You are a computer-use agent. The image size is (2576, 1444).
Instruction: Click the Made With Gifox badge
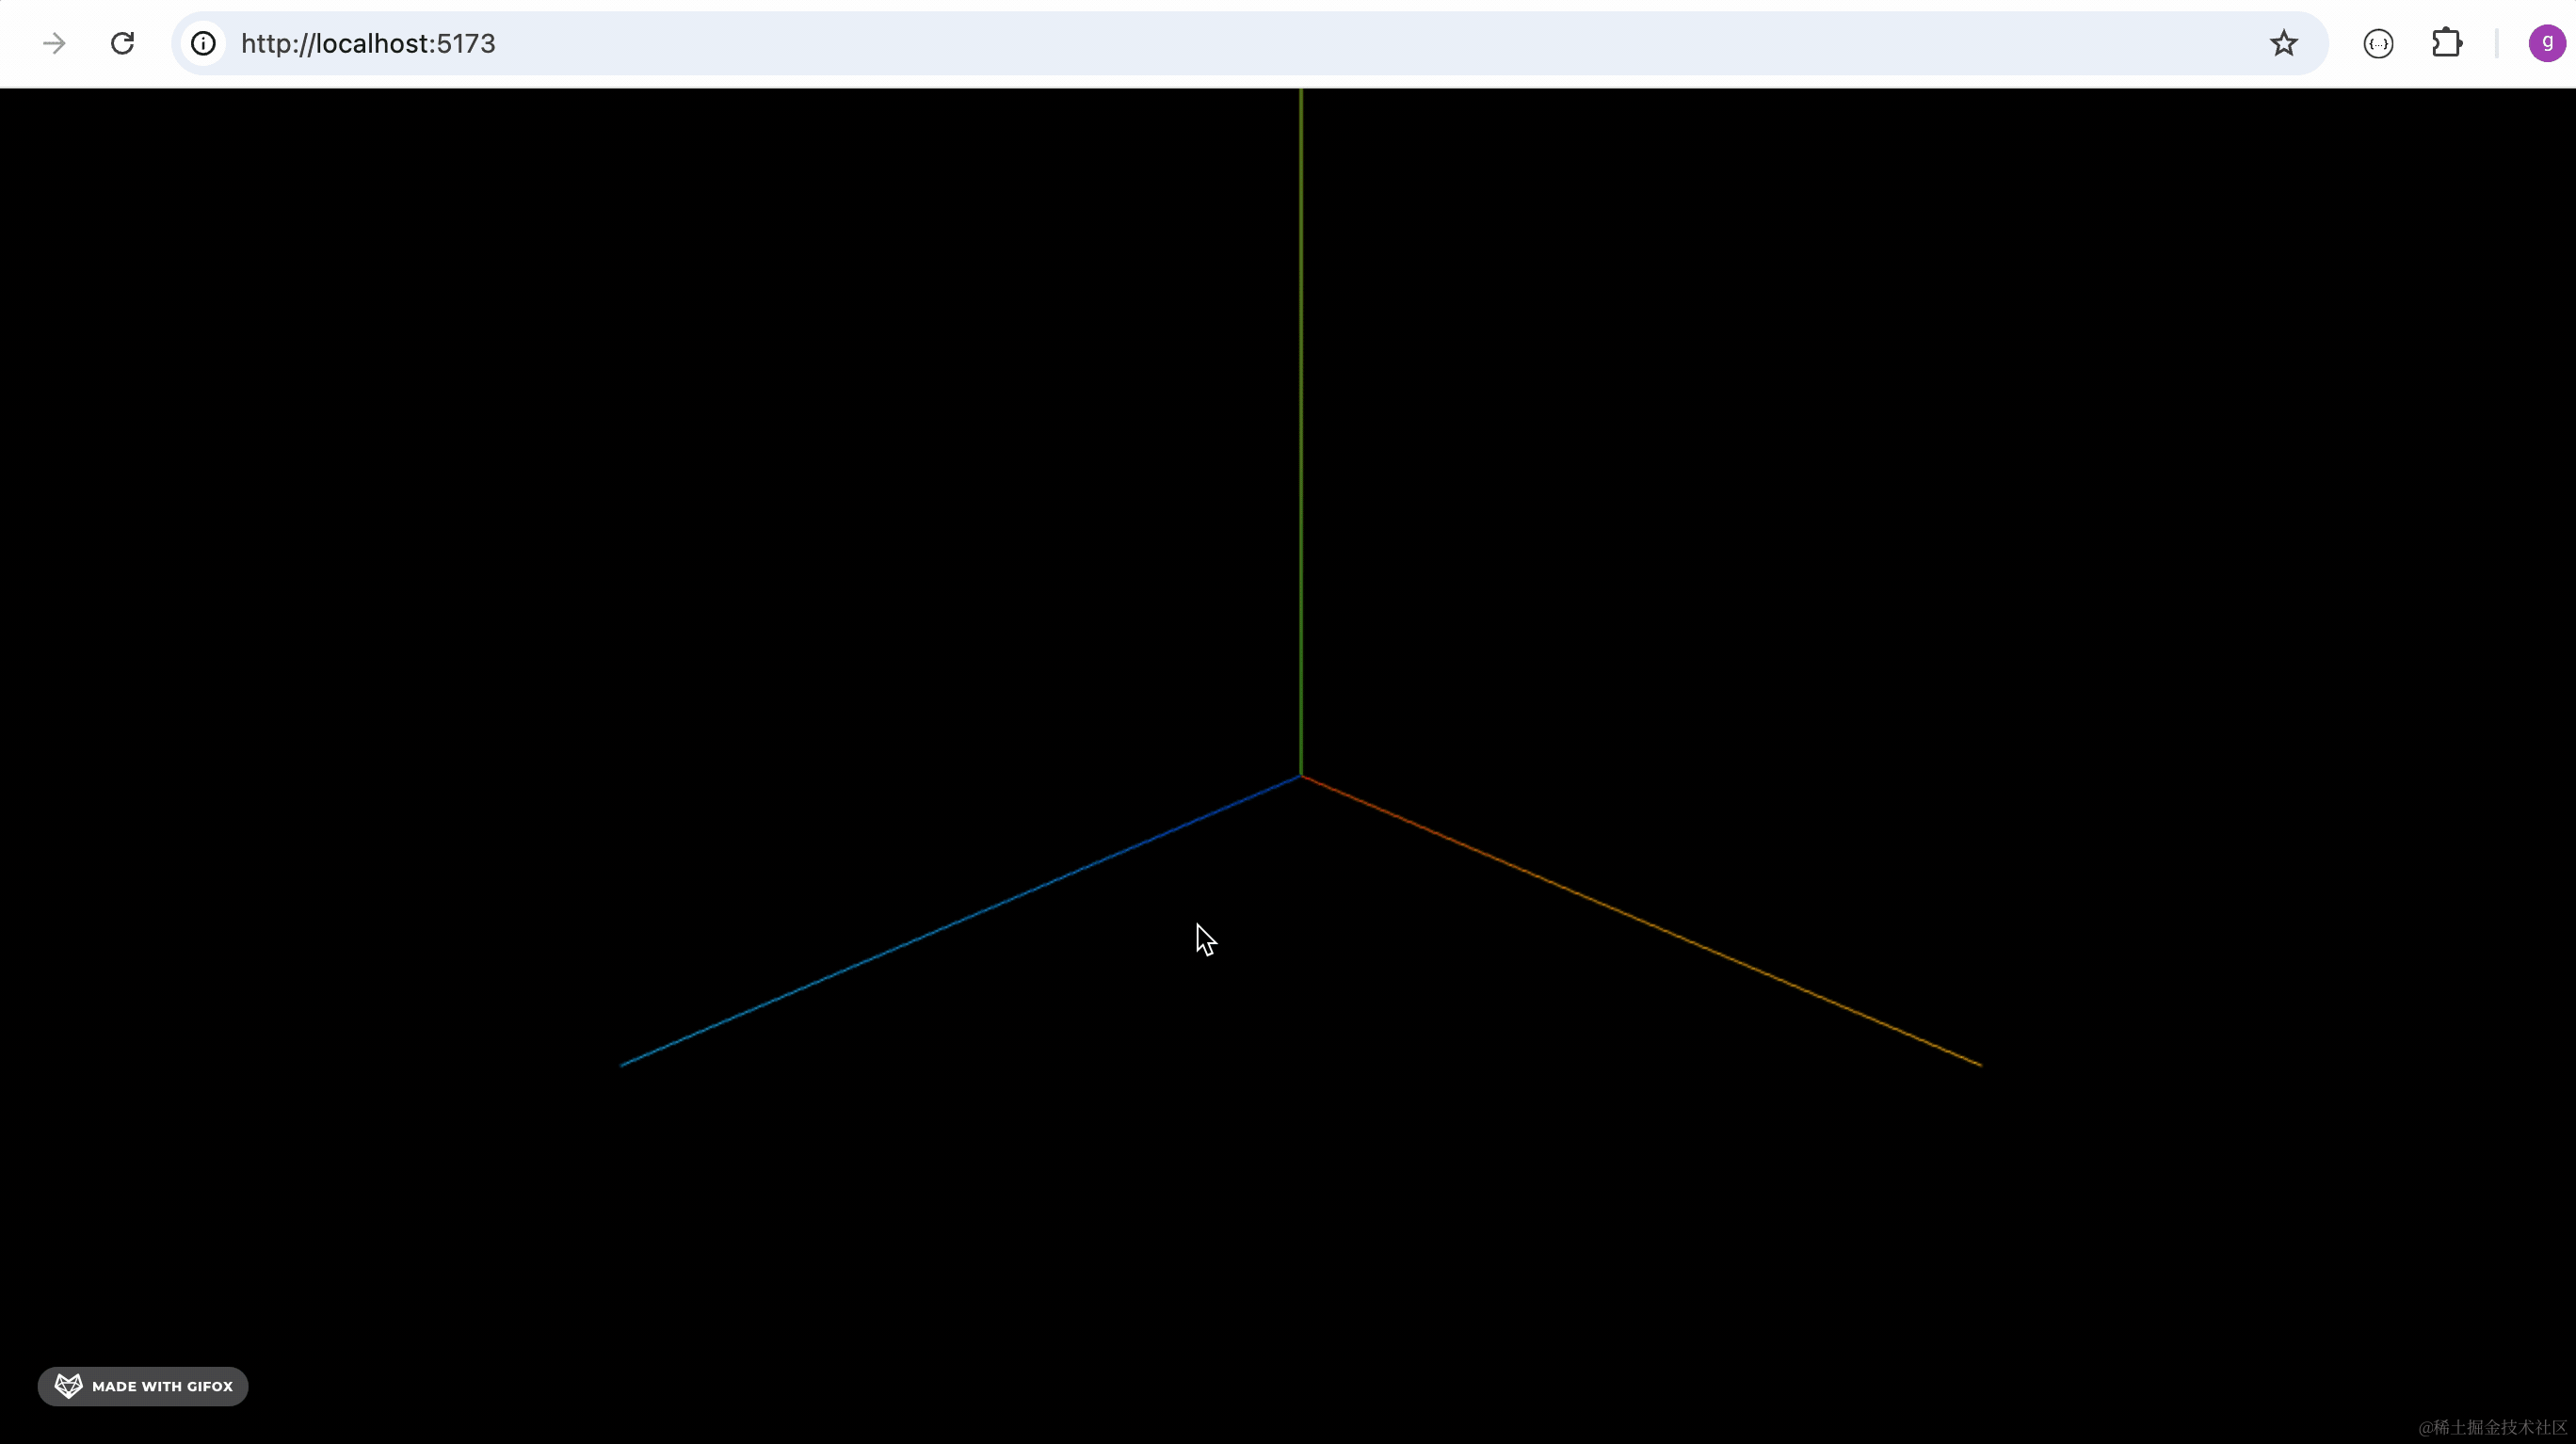point(143,1386)
